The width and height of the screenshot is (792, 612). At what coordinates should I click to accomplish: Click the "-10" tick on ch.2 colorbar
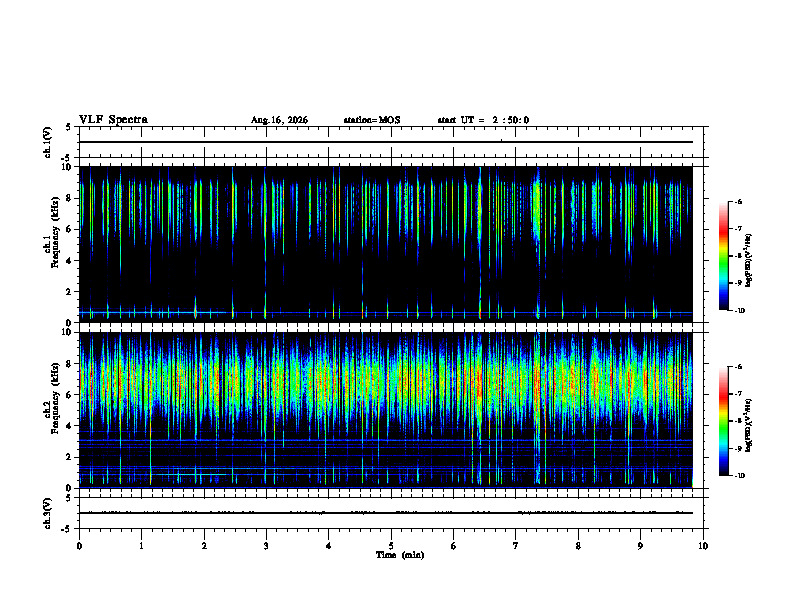click(x=740, y=476)
